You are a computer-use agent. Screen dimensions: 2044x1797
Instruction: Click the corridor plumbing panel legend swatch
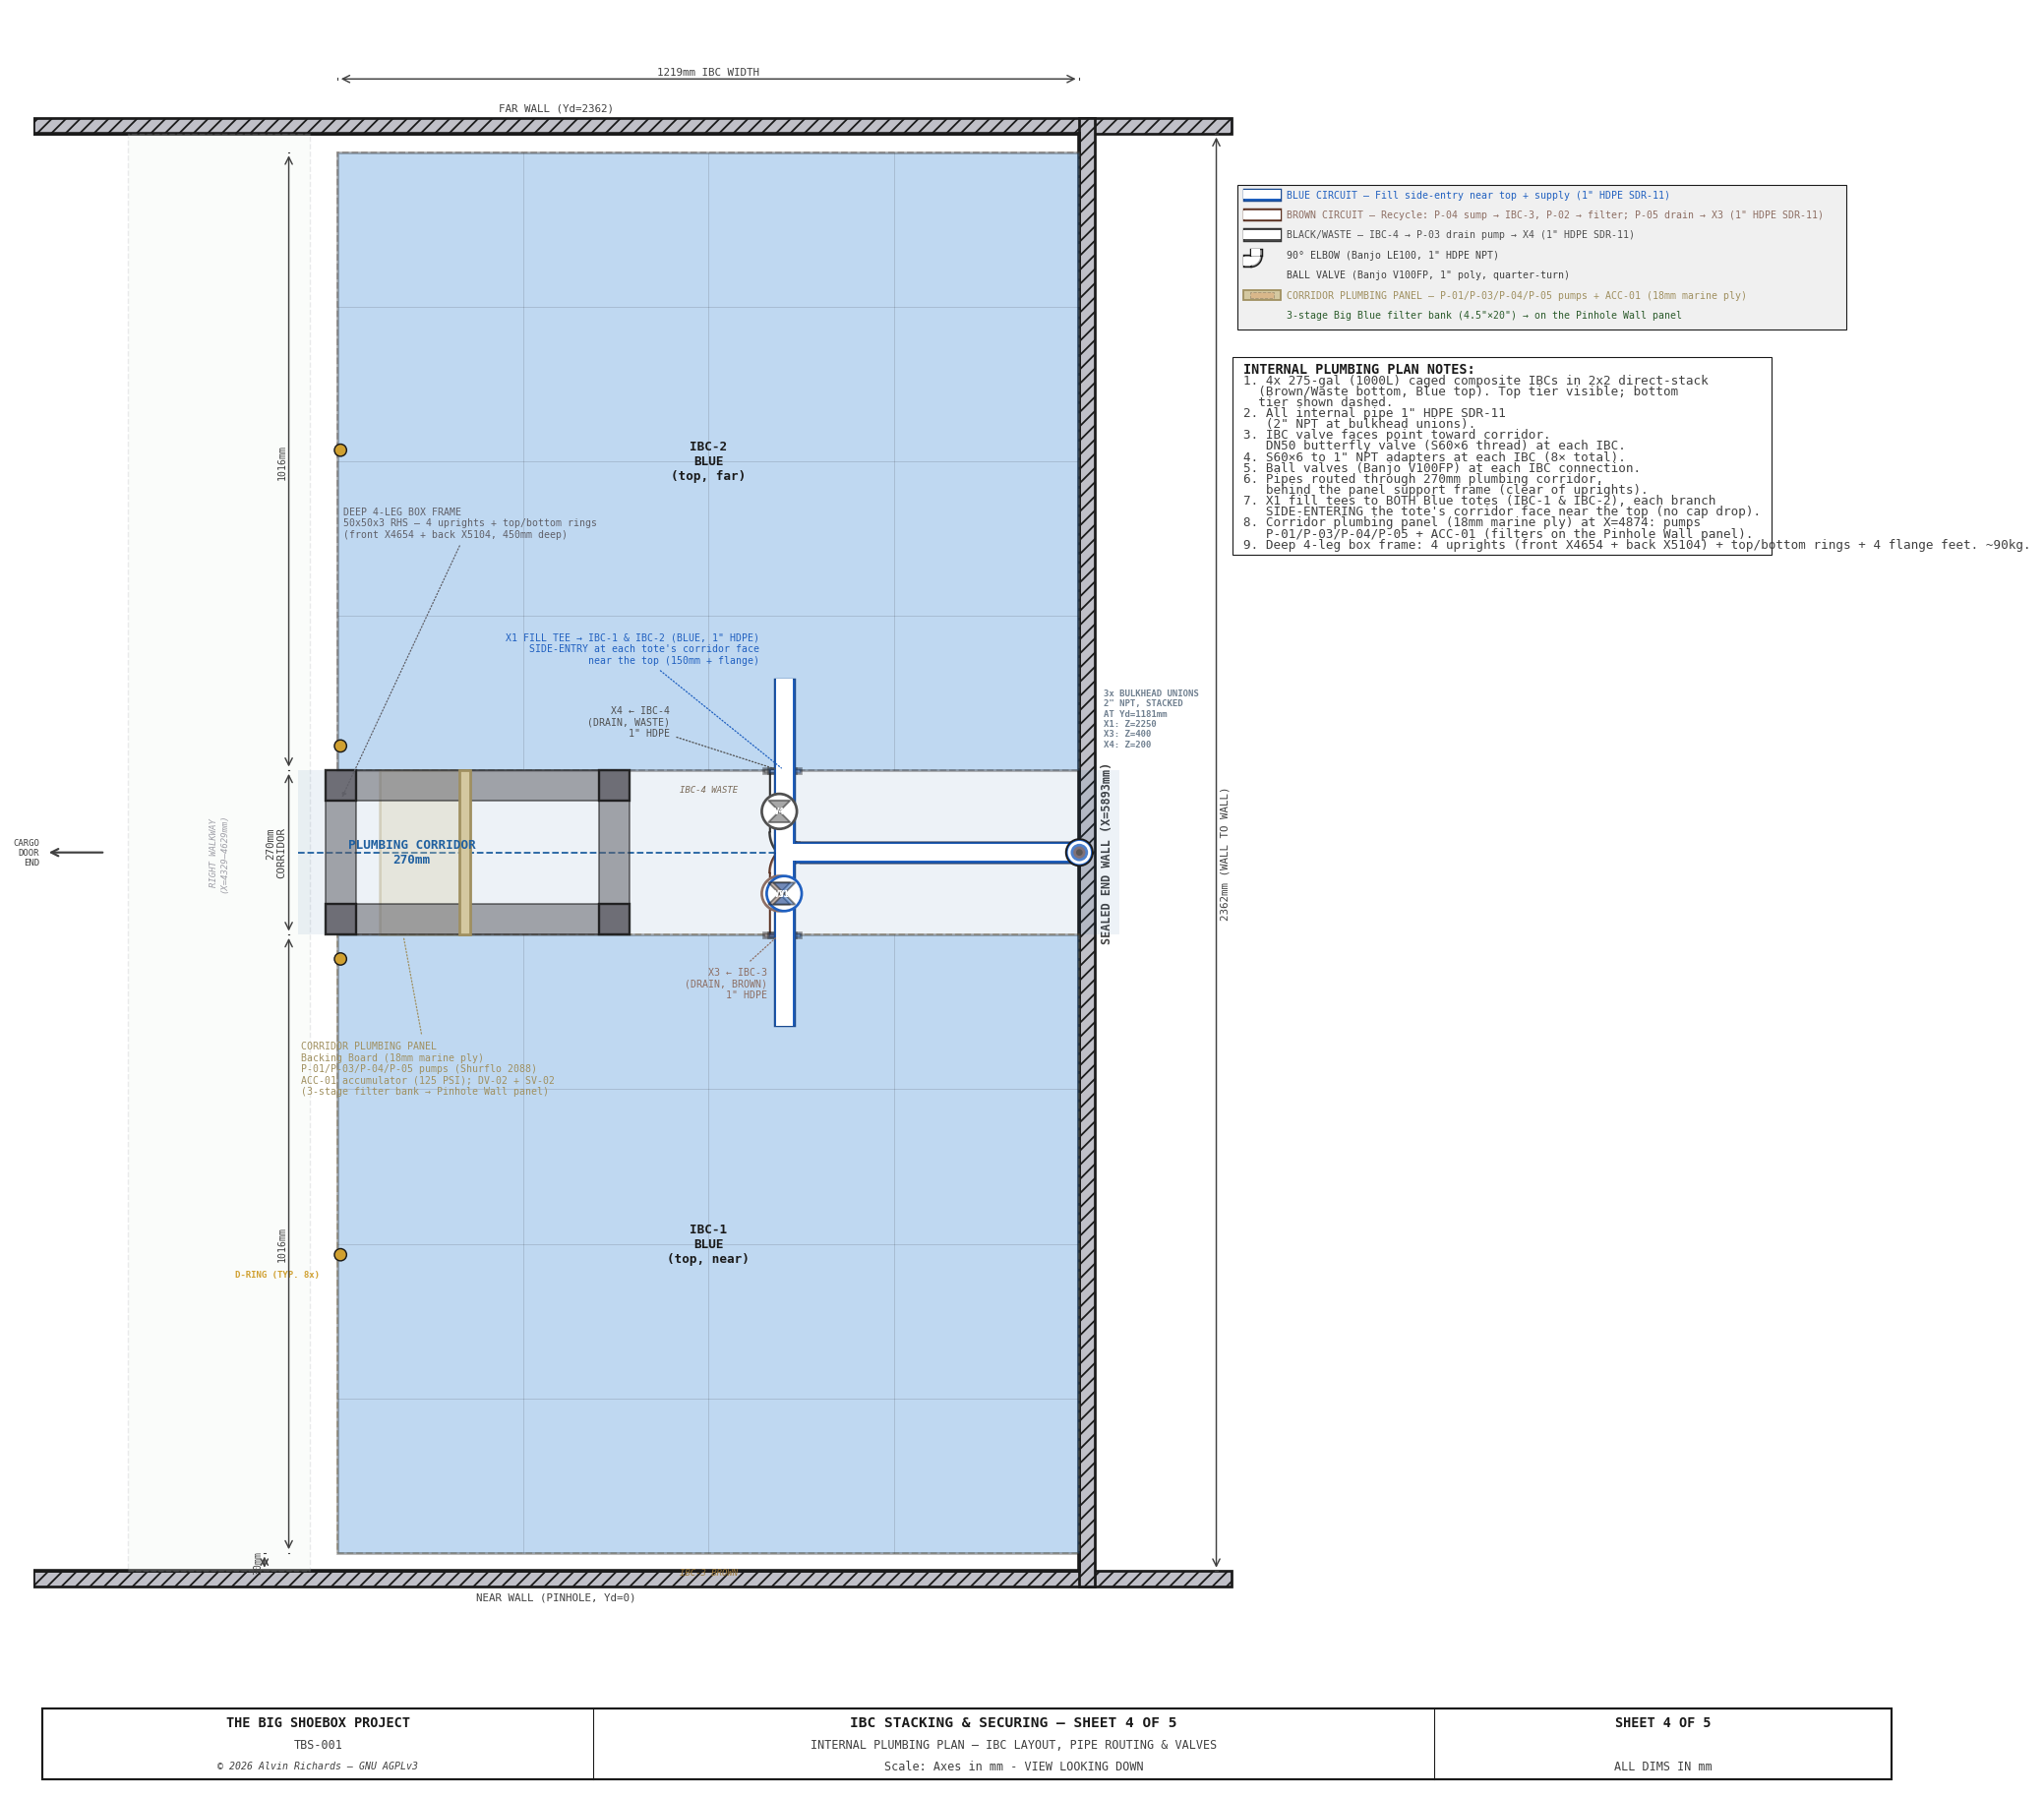(1262, 295)
